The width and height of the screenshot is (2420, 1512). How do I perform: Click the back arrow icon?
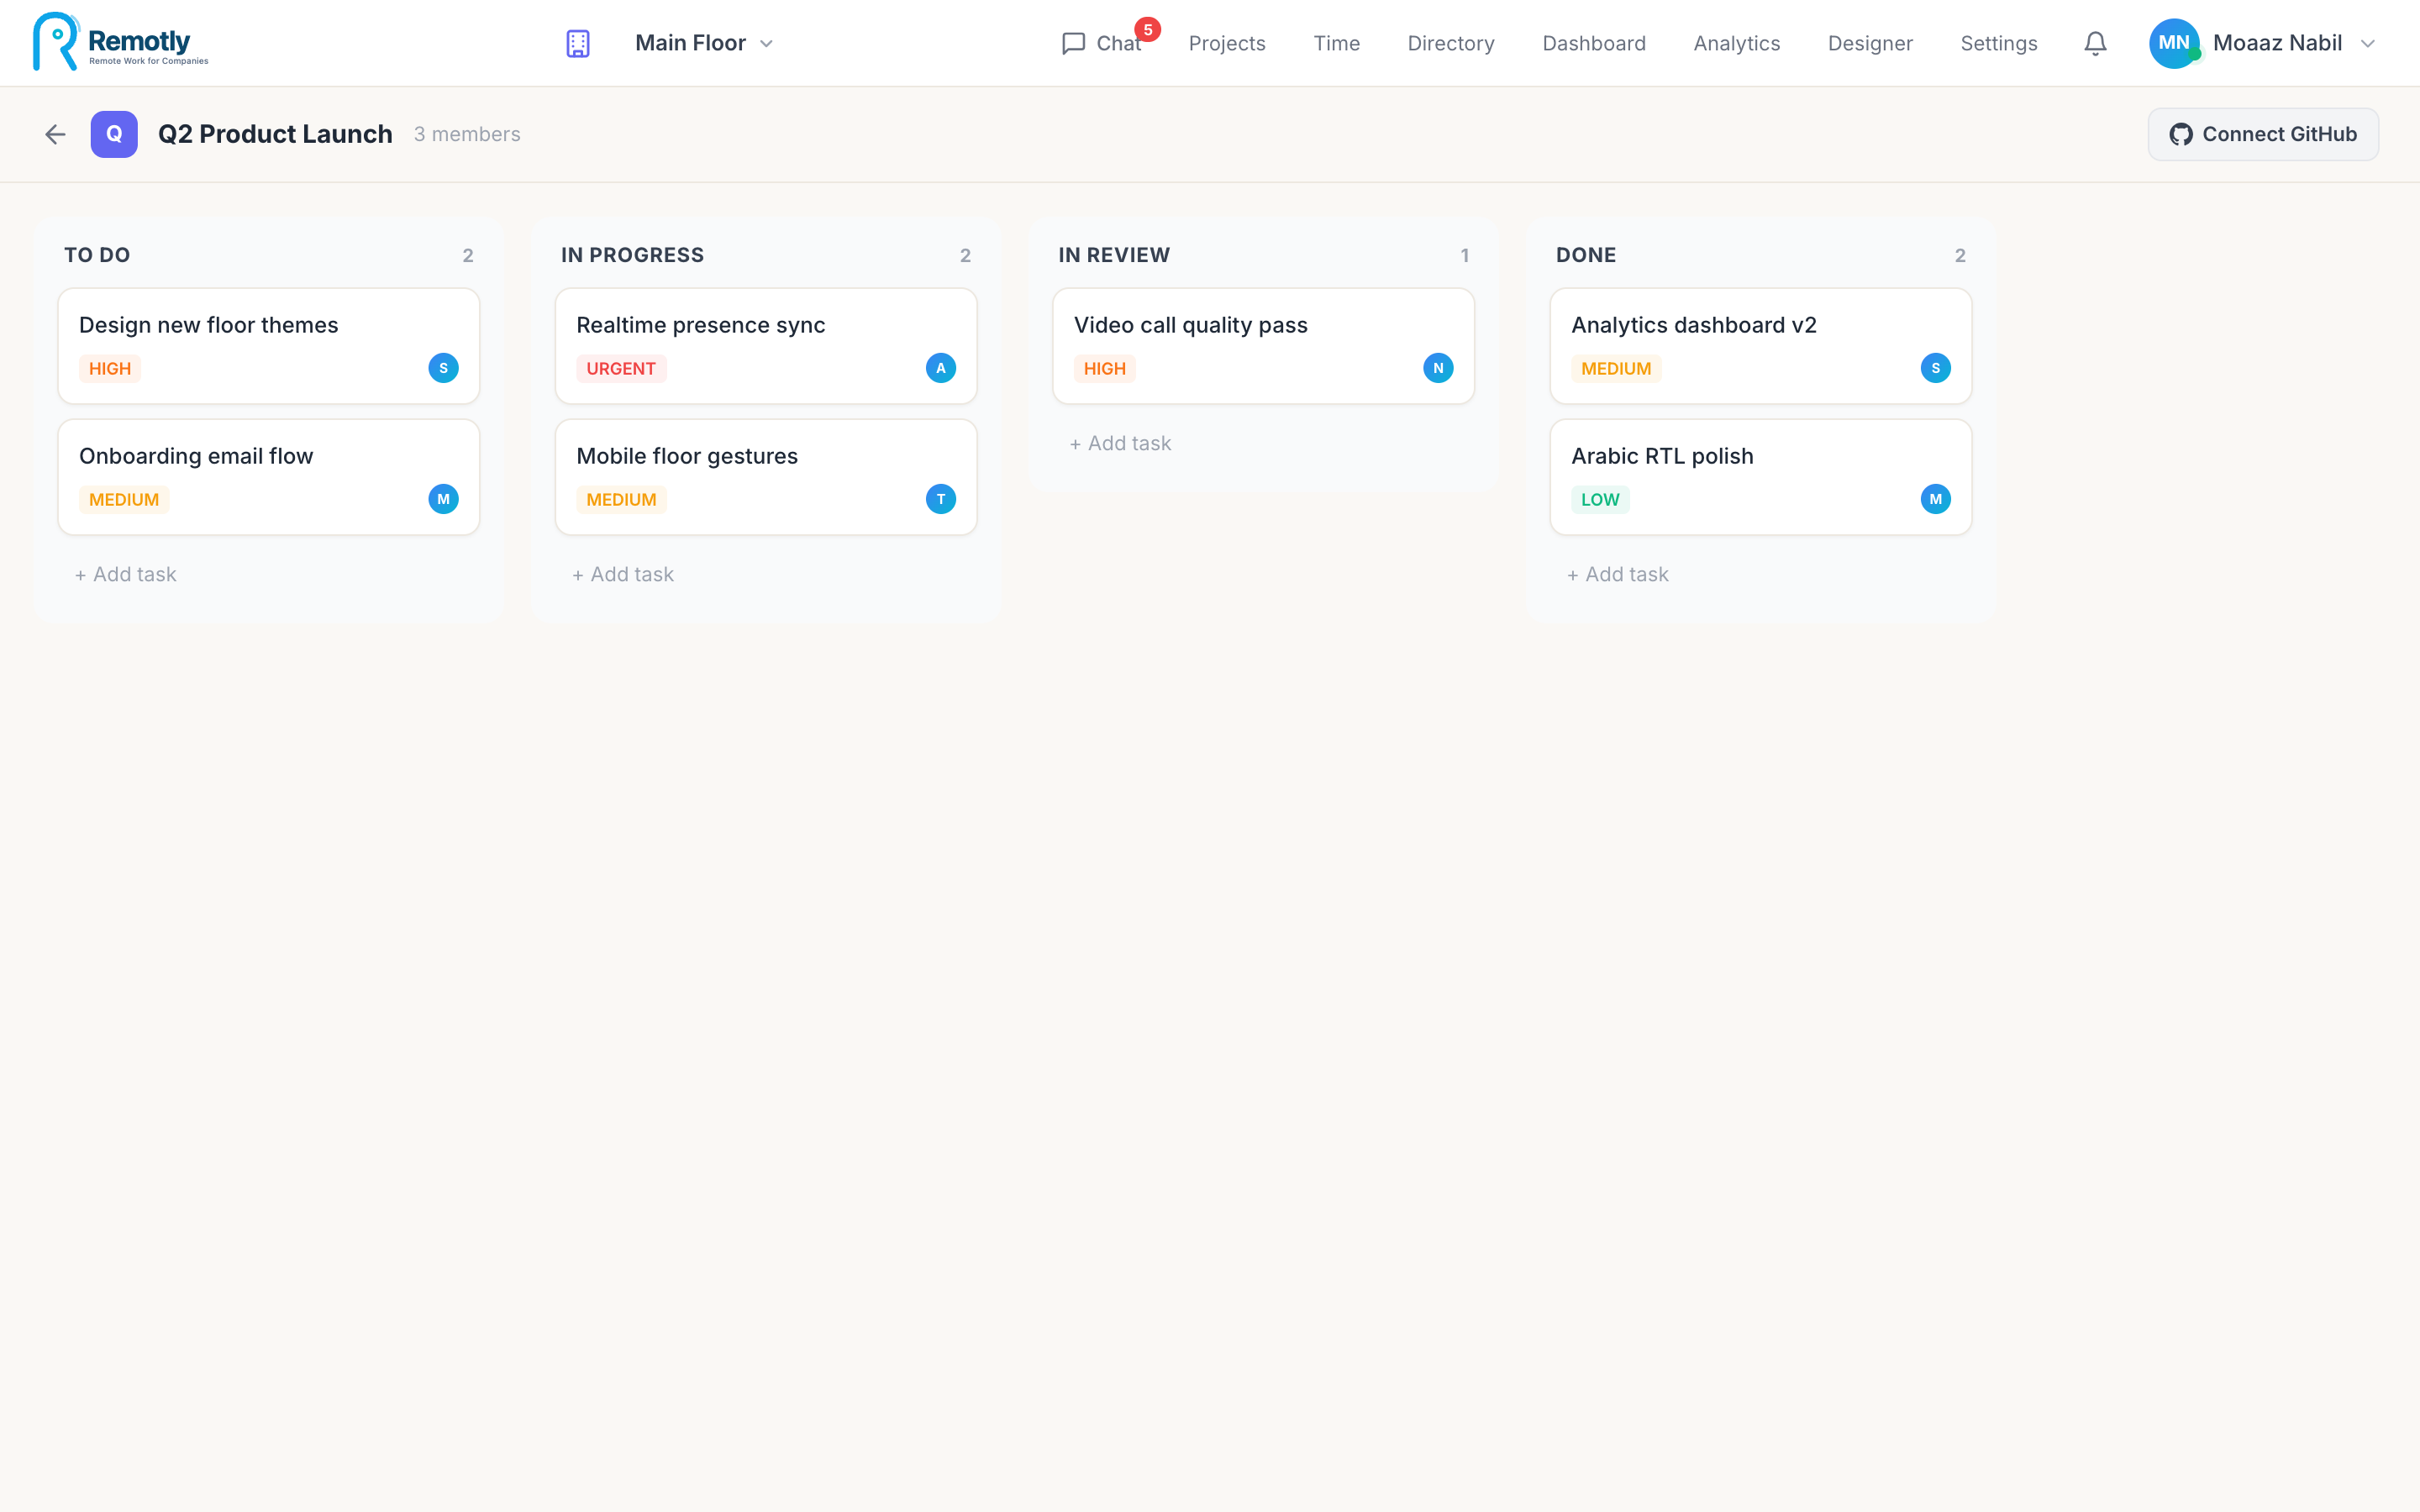tap(55, 134)
